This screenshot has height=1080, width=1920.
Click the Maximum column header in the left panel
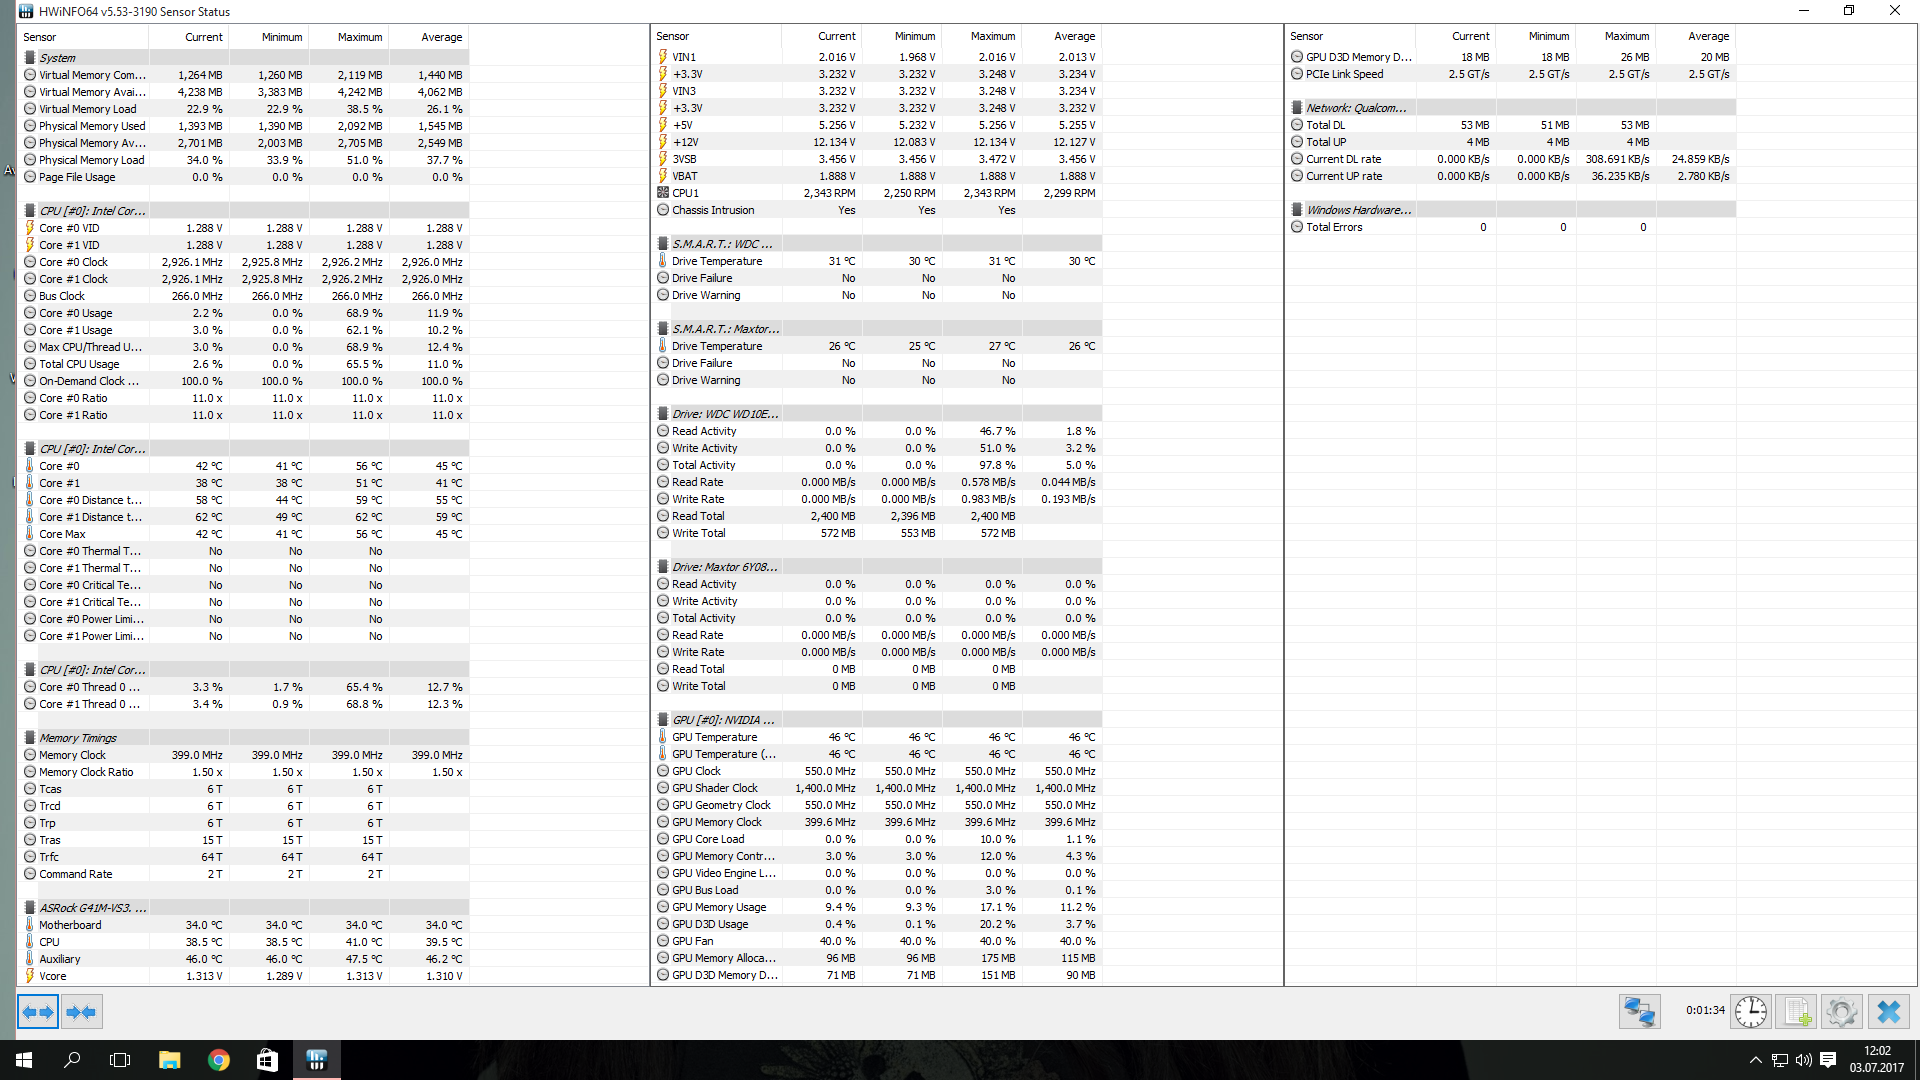[359, 37]
